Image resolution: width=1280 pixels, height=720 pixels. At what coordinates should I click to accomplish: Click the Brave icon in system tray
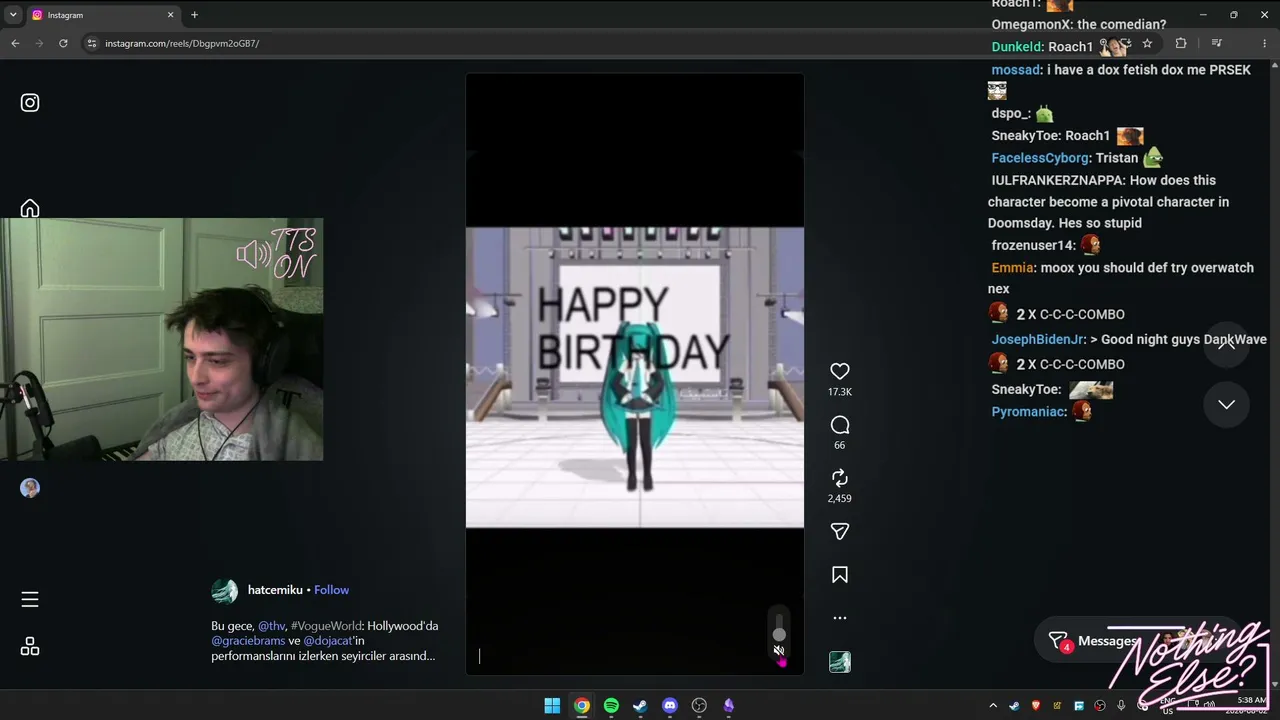(x=1036, y=706)
